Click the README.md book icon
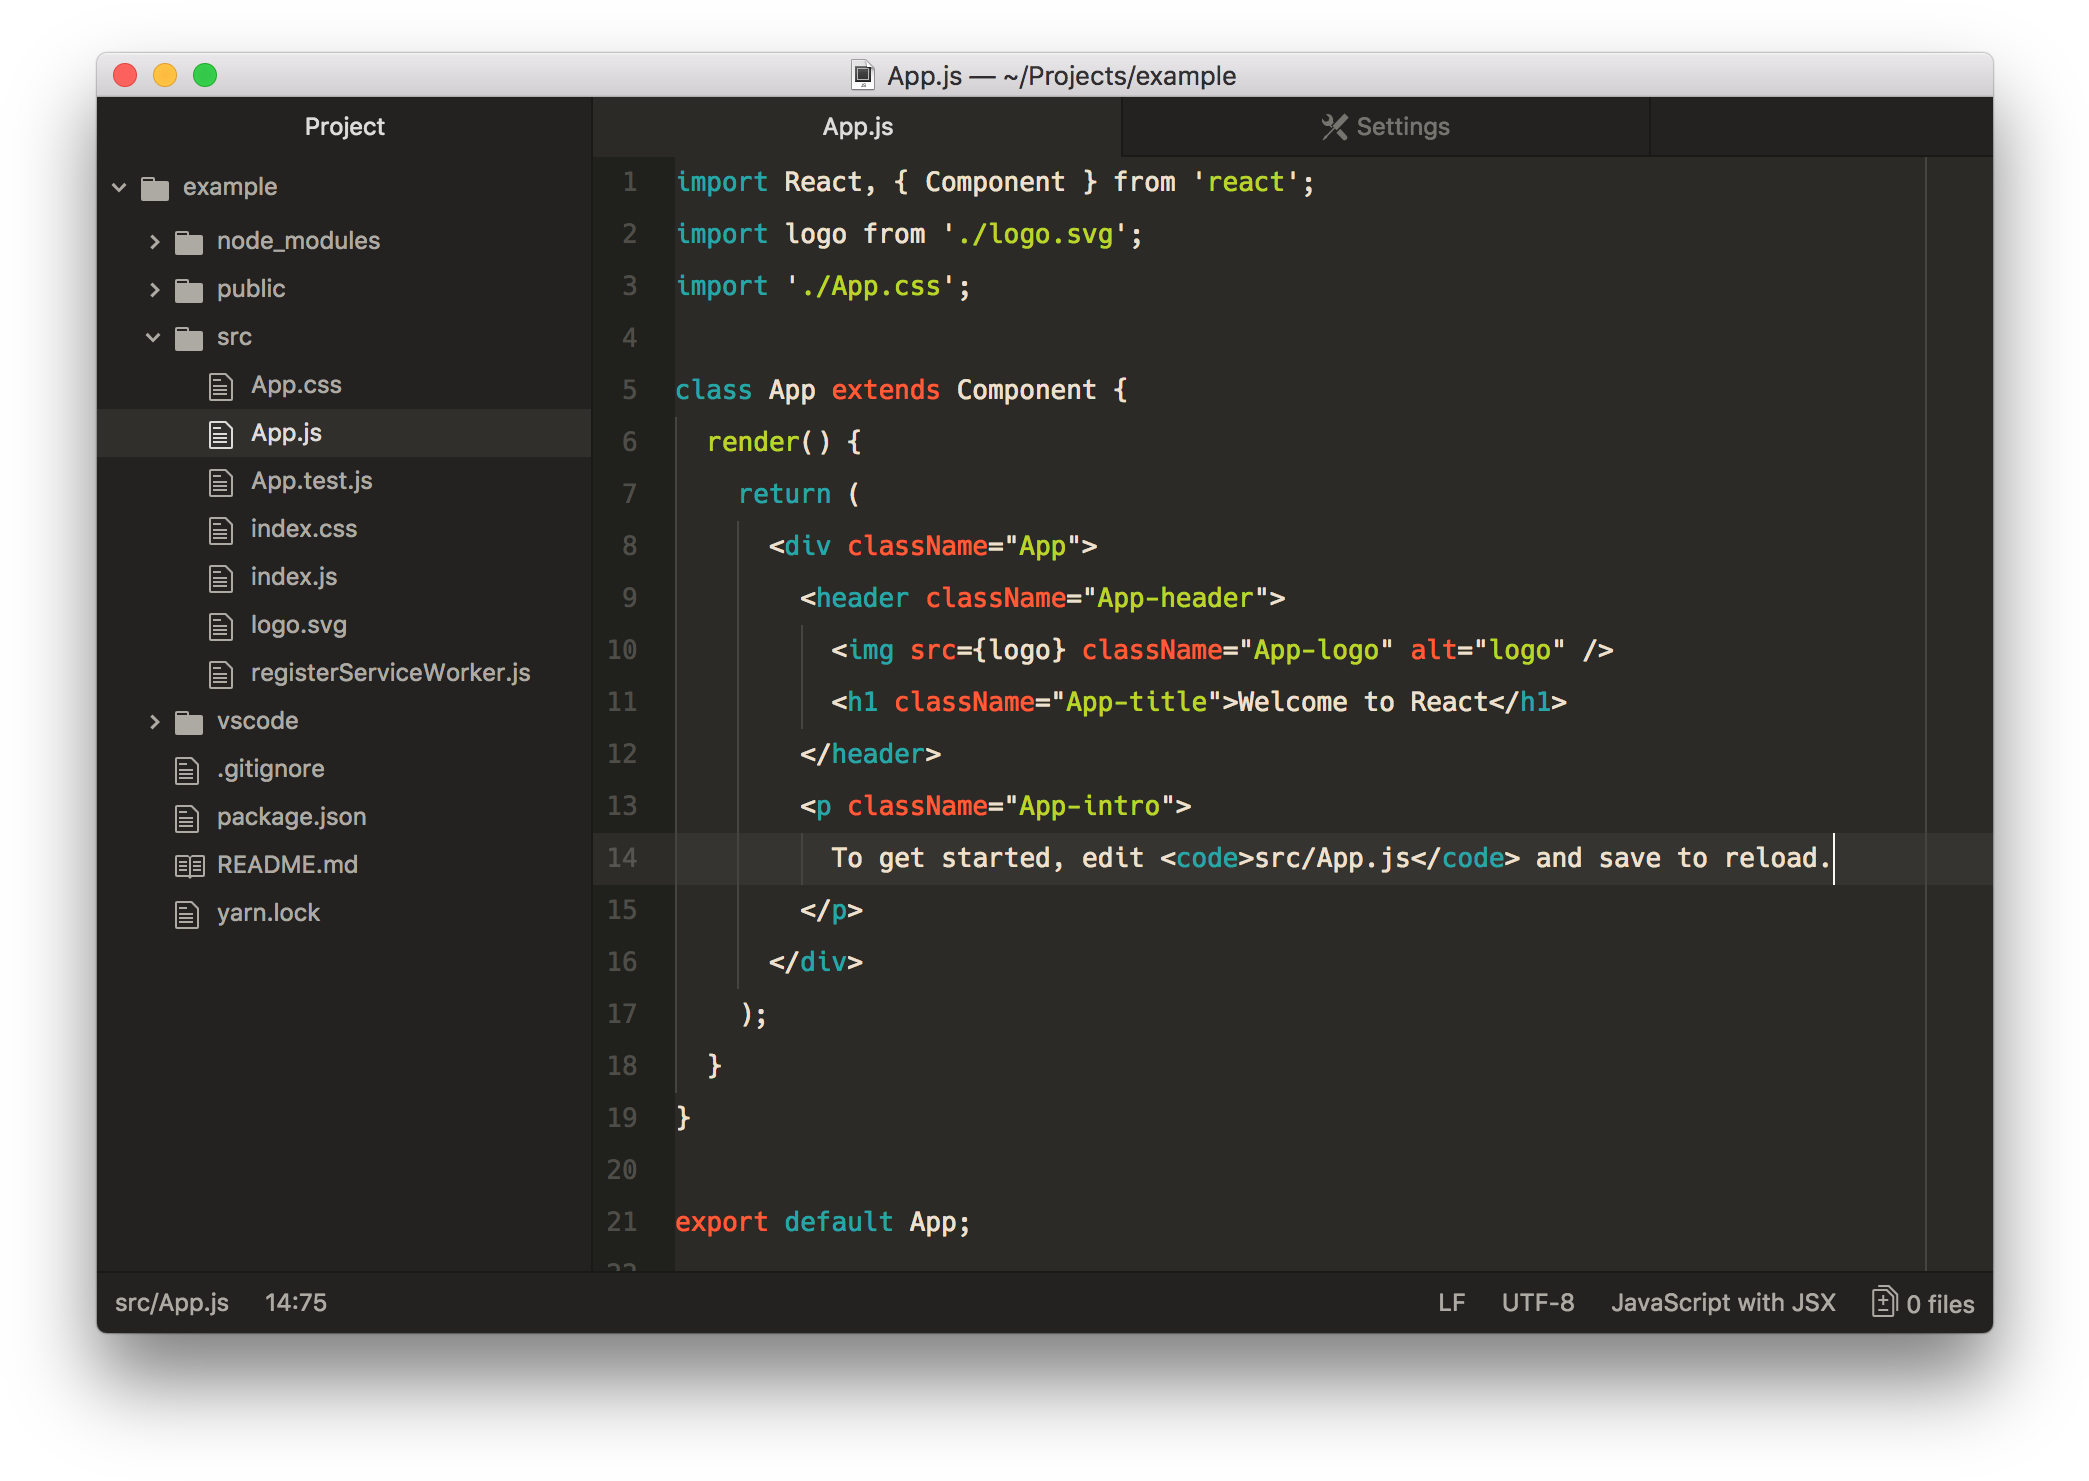2089x1481 pixels. point(187,864)
